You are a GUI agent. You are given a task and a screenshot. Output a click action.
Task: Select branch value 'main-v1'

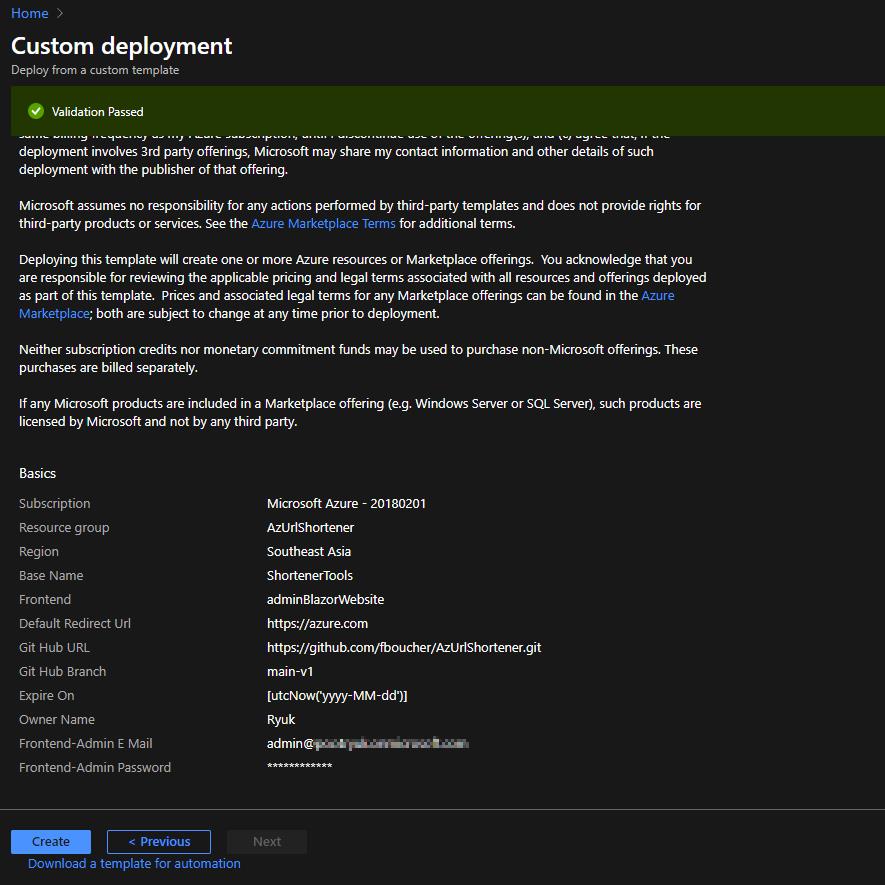[x=290, y=672]
